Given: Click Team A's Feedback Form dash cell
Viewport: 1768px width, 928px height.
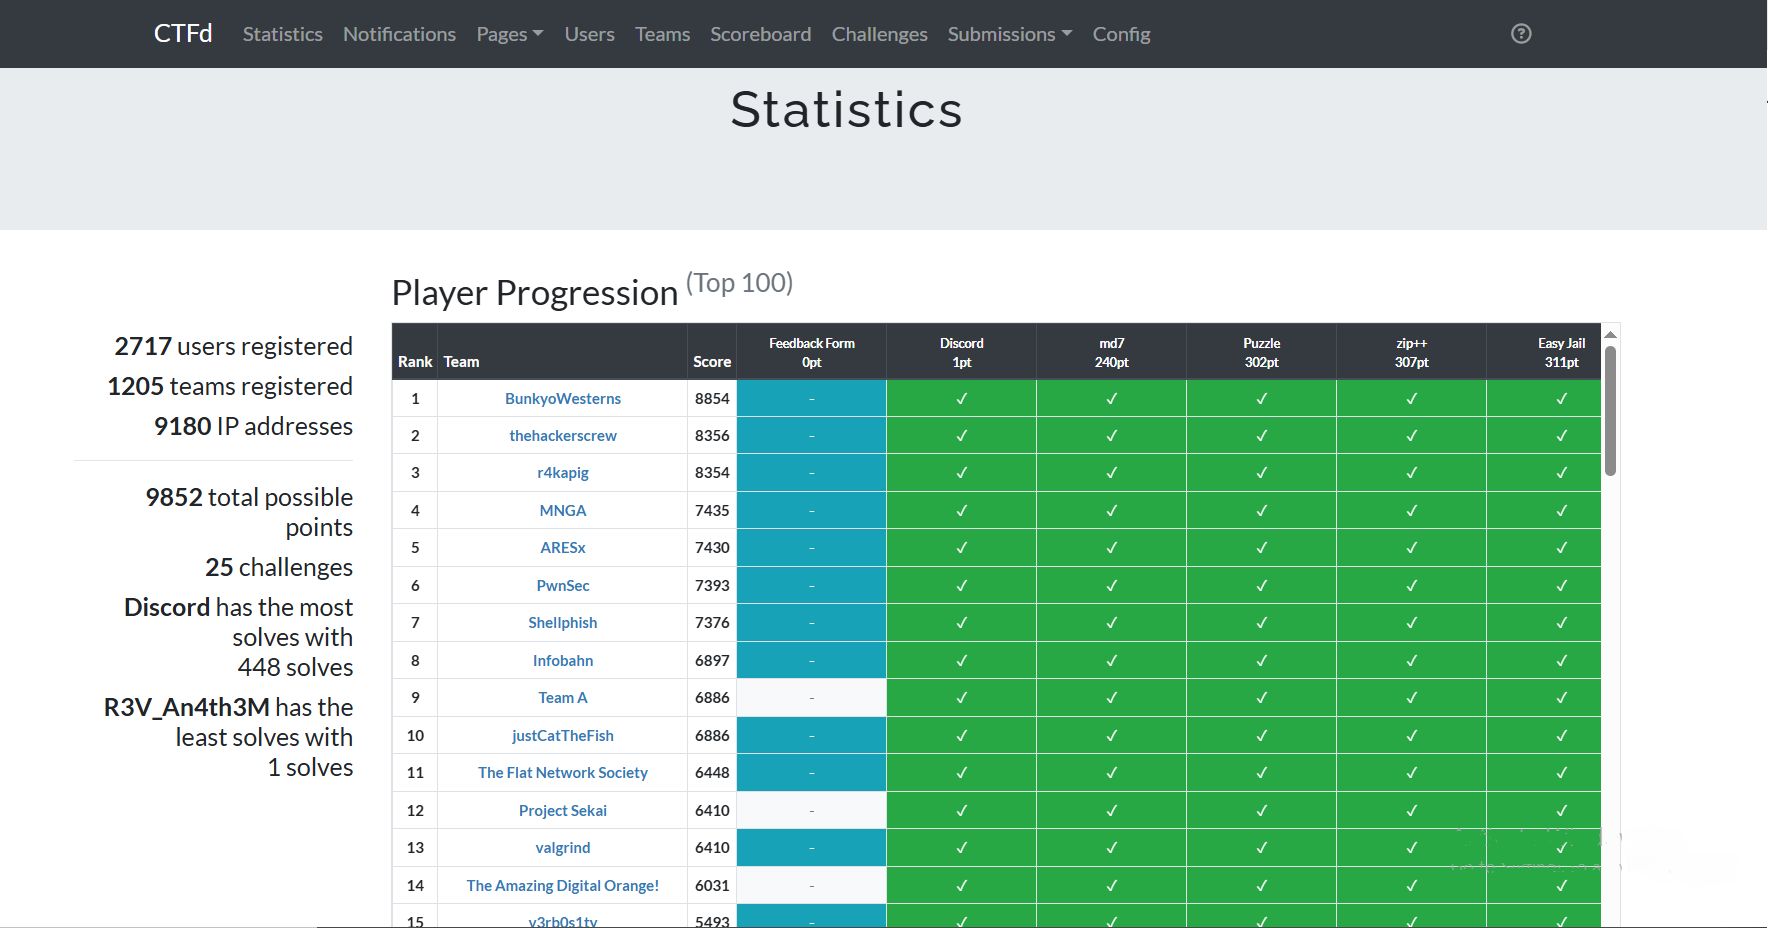Looking at the screenshot, I should pos(811,697).
